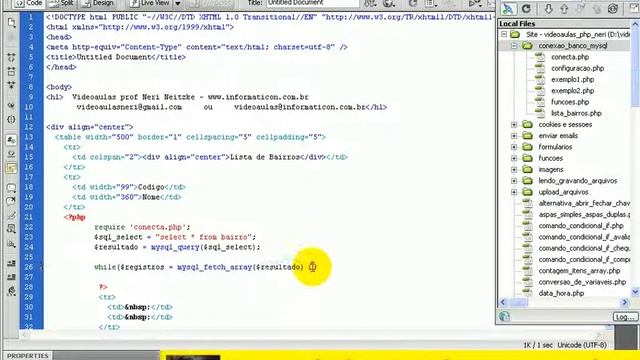Expand the enviar emails folder
Viewport: 640px width, 360px height.
[514, 136]
